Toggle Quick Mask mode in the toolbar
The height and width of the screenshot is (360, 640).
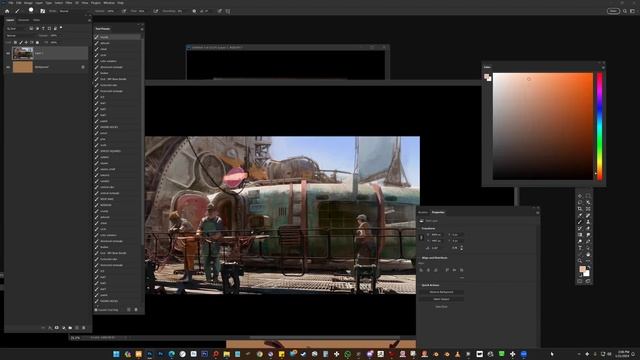click(580, 281)
